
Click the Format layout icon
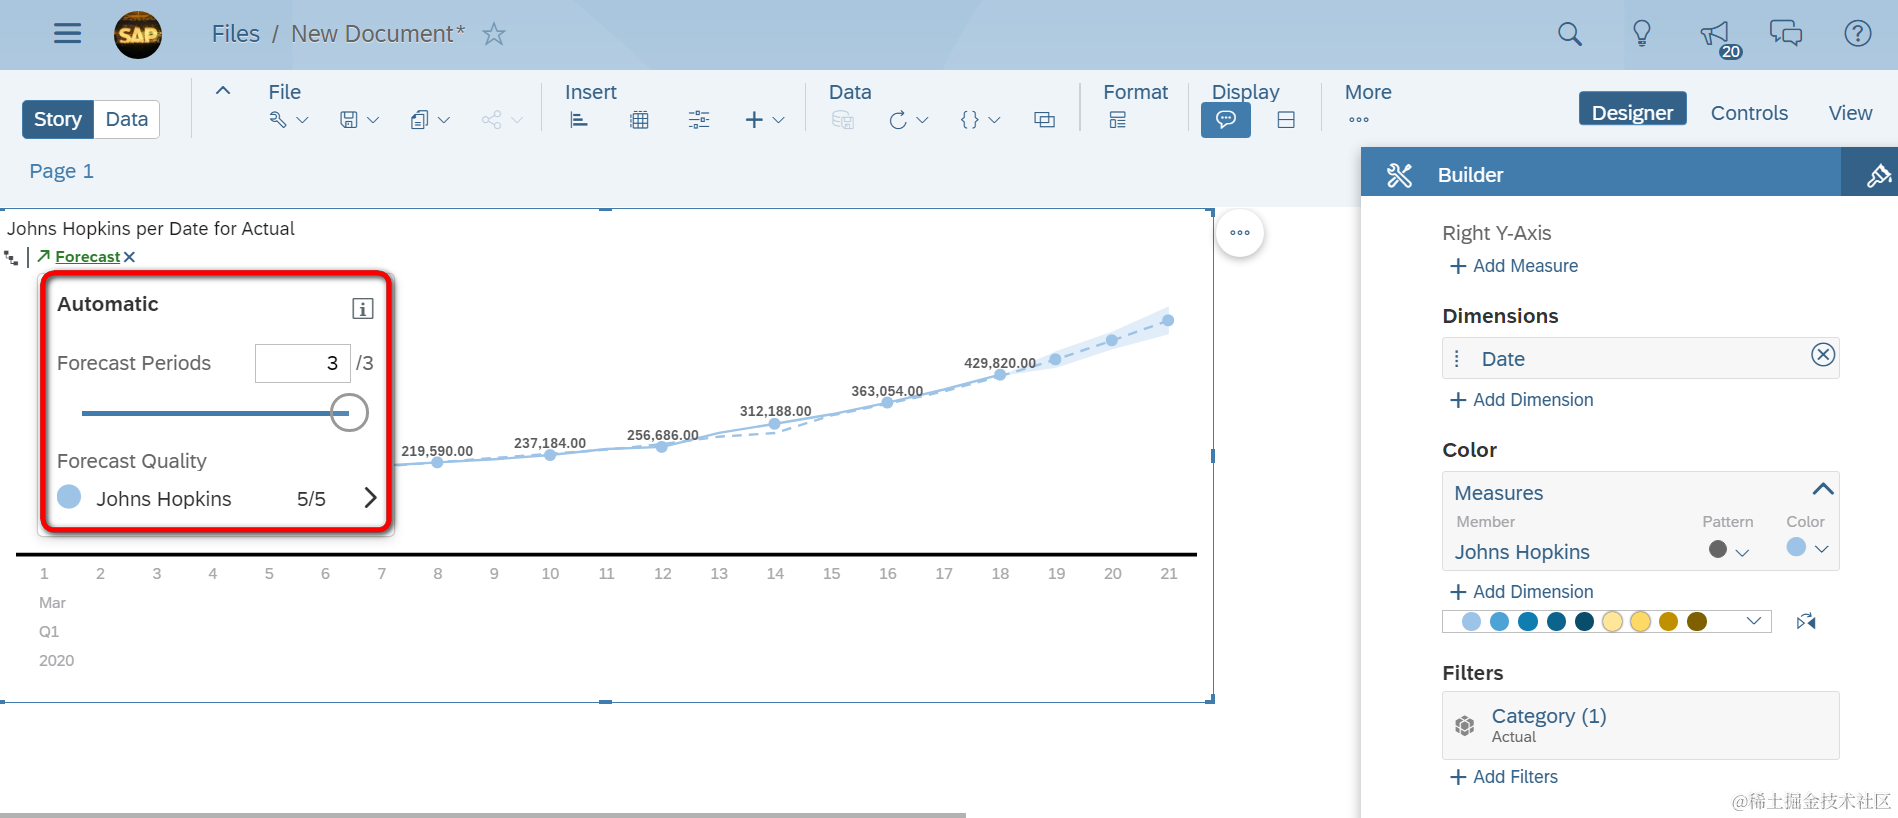pyautogui.click(x=1118, y=120)
